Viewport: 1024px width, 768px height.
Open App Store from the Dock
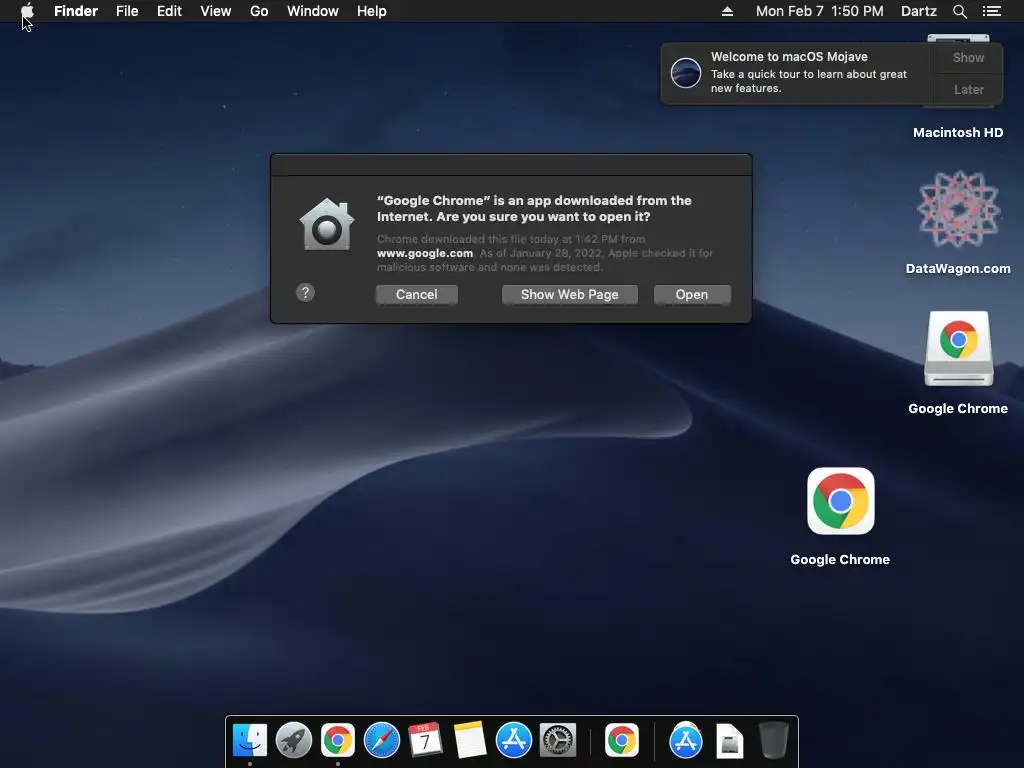[x=513, y=741]
